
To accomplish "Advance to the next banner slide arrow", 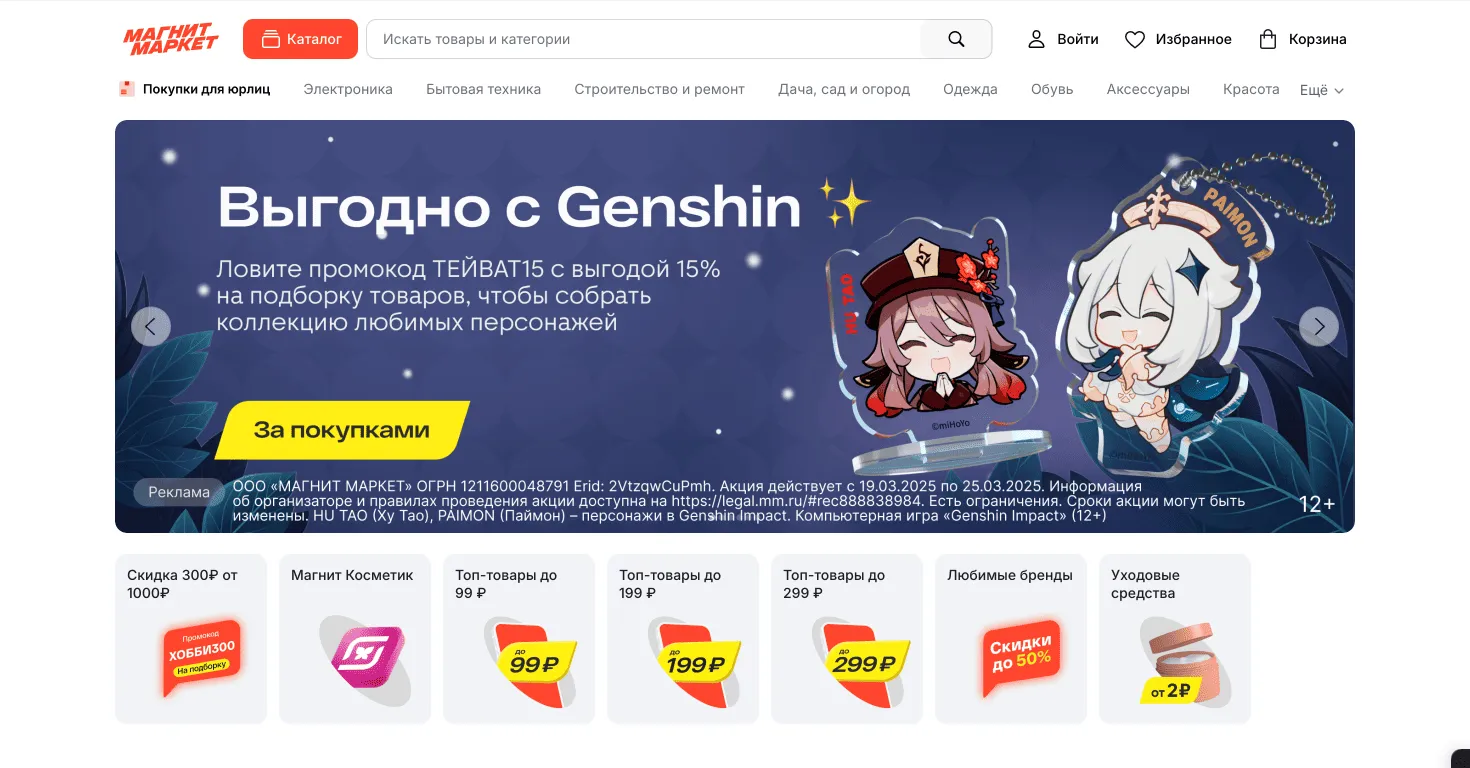I will [x=1319, y=326].
